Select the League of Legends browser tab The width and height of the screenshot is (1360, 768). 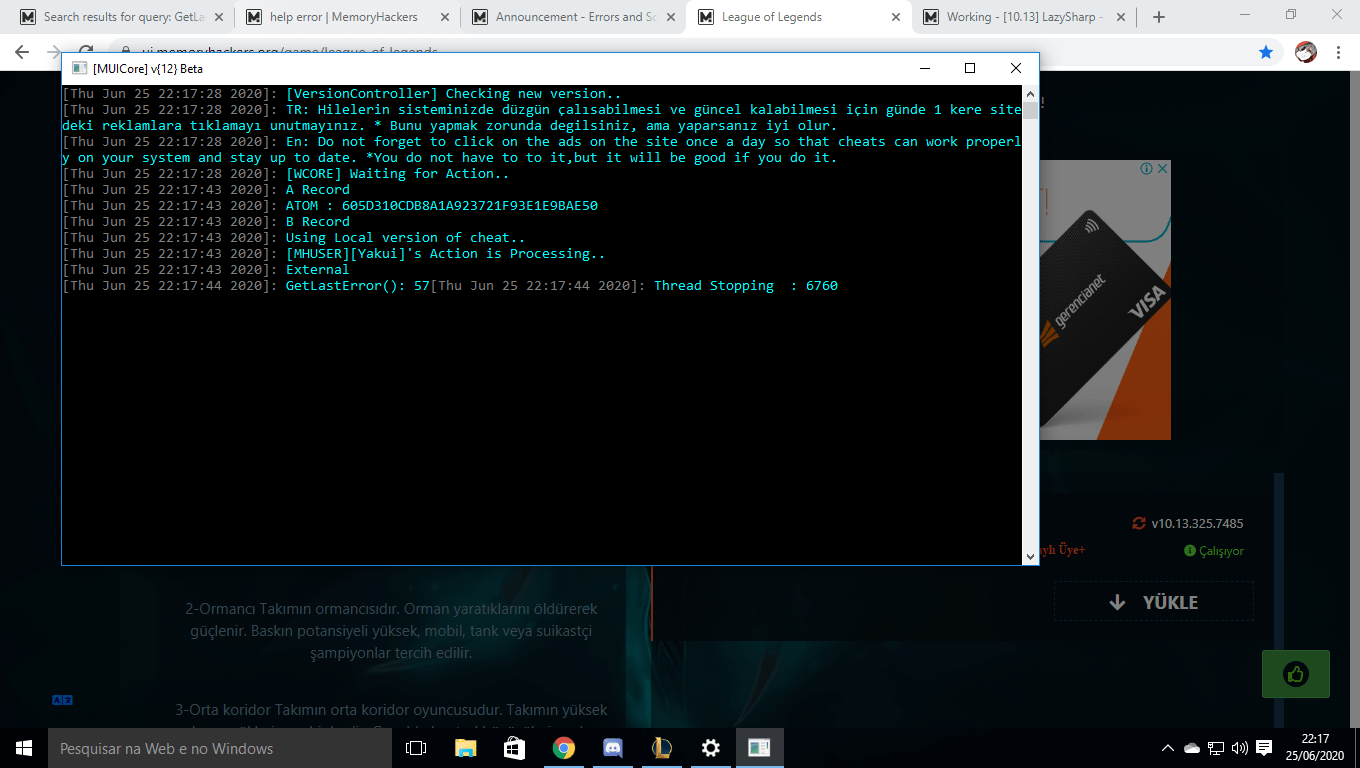coord(797,17)
